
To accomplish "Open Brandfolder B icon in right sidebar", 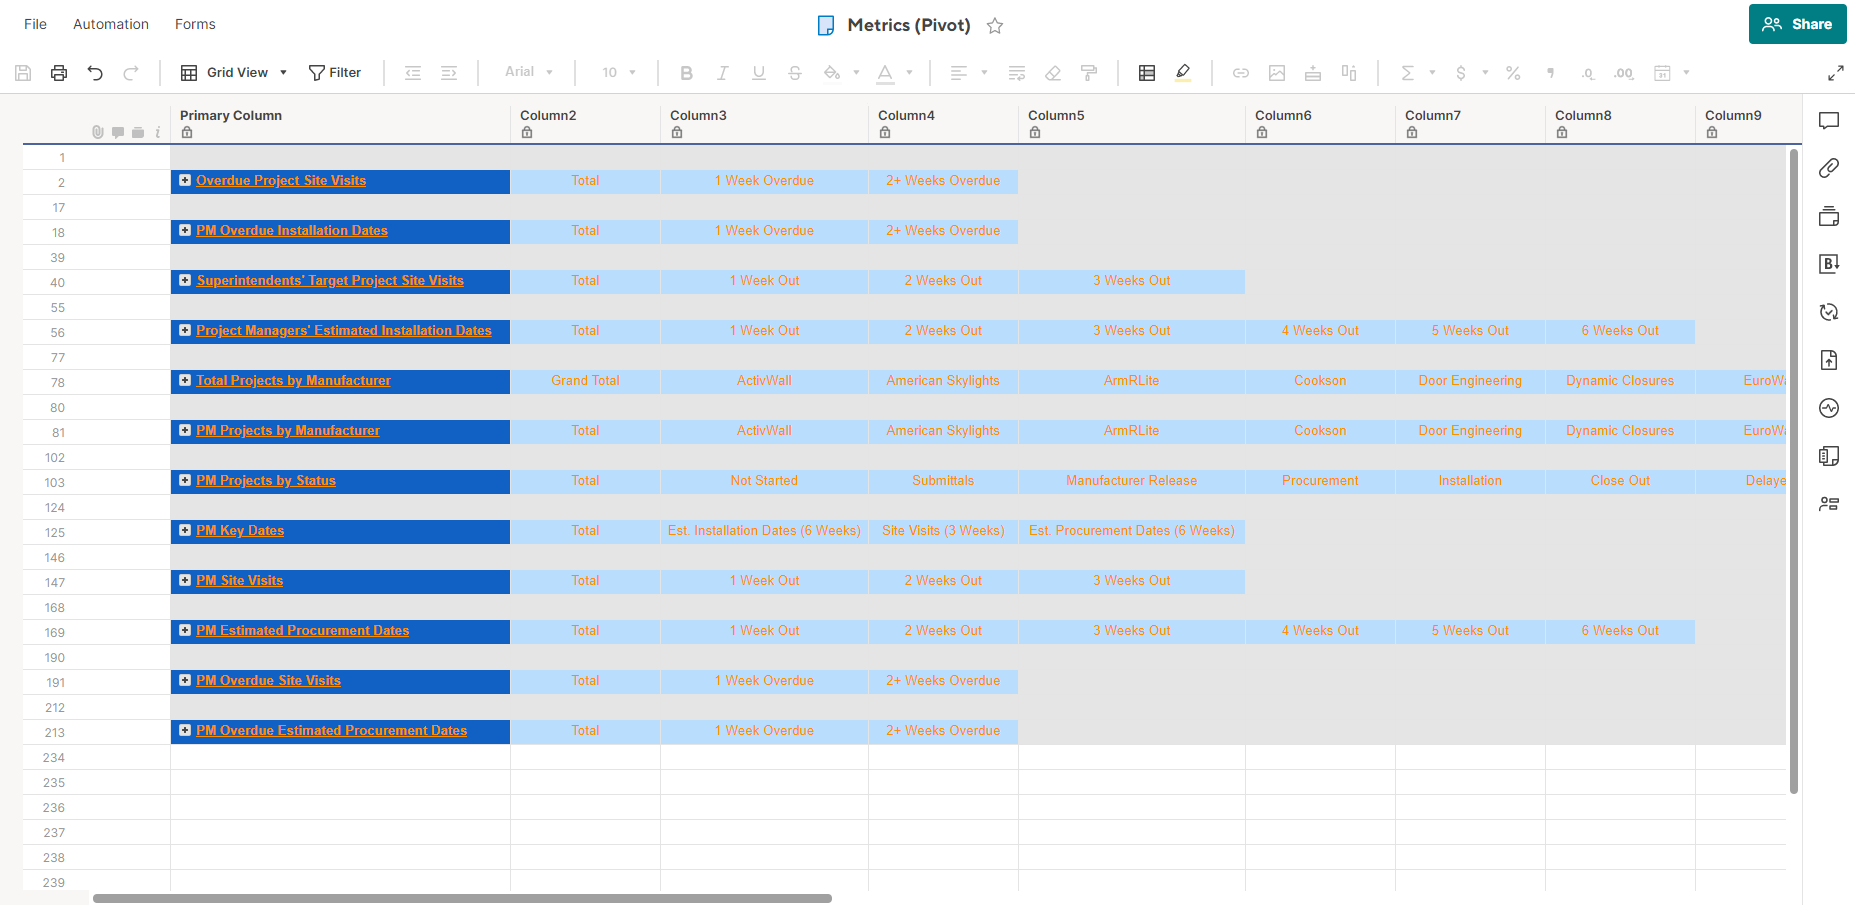I will click(1829, 264).
